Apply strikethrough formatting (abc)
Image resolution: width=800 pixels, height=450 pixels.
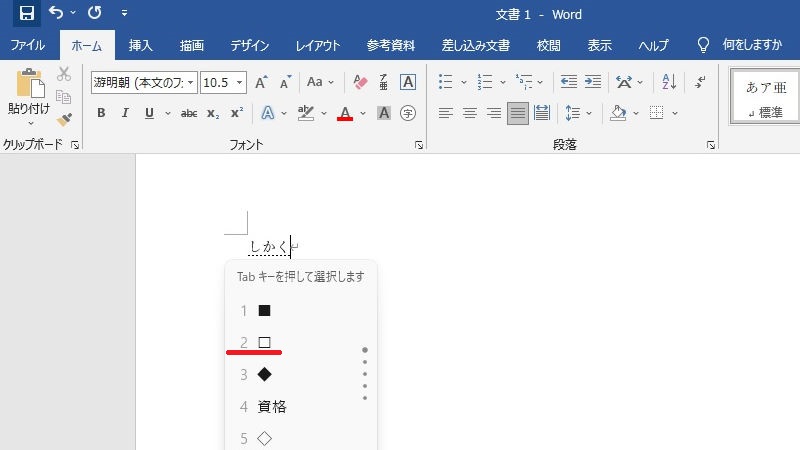pos(188,113)
